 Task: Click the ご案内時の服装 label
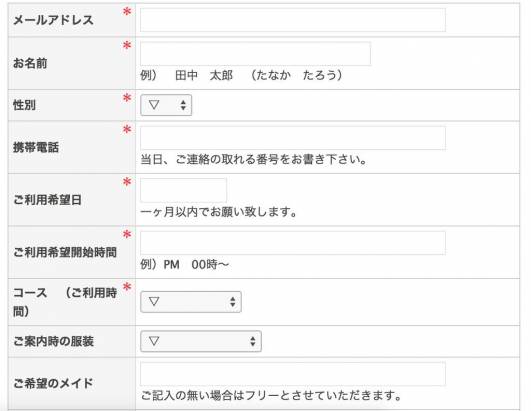tap(53, 341)
